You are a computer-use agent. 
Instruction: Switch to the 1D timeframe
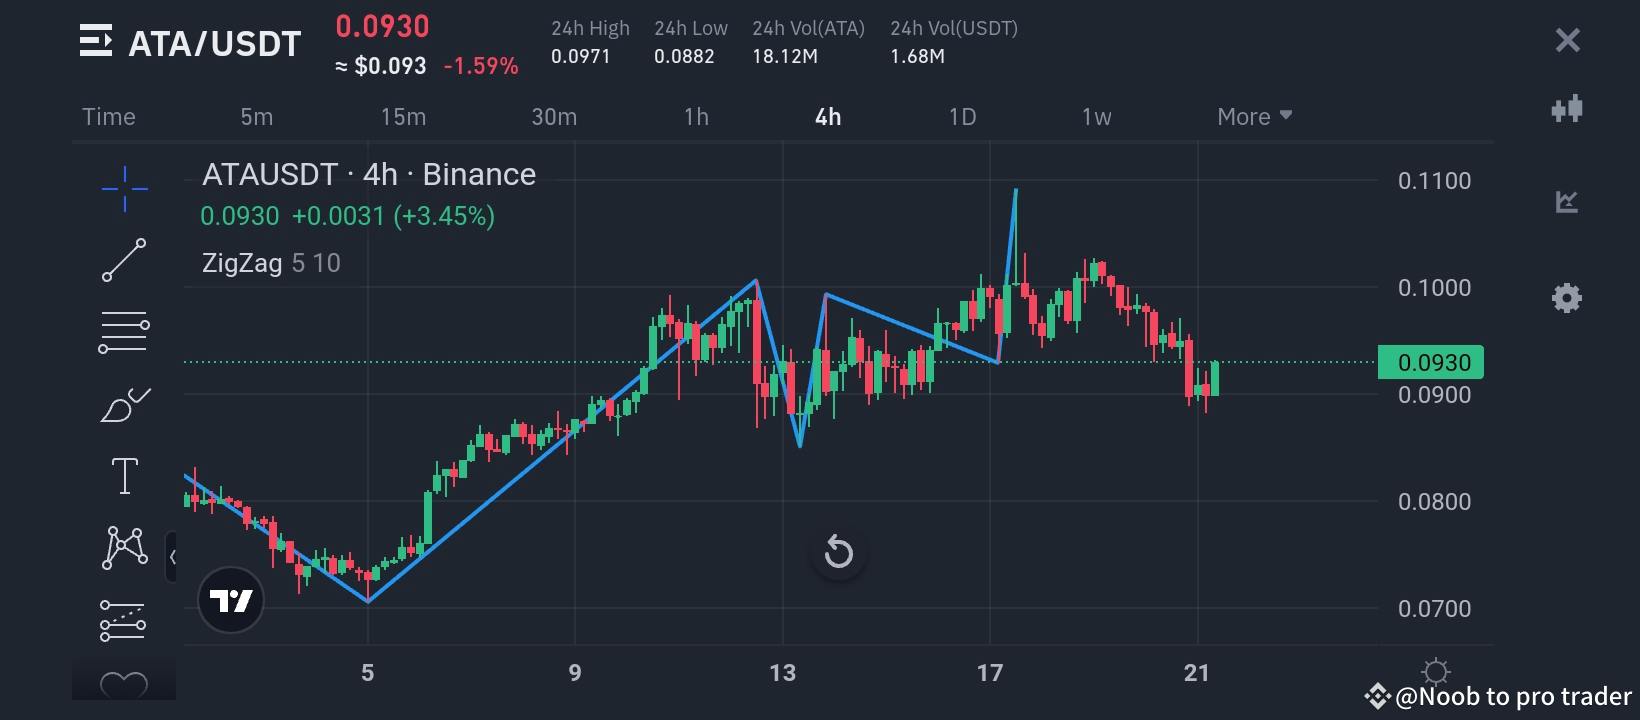point(962,116)
